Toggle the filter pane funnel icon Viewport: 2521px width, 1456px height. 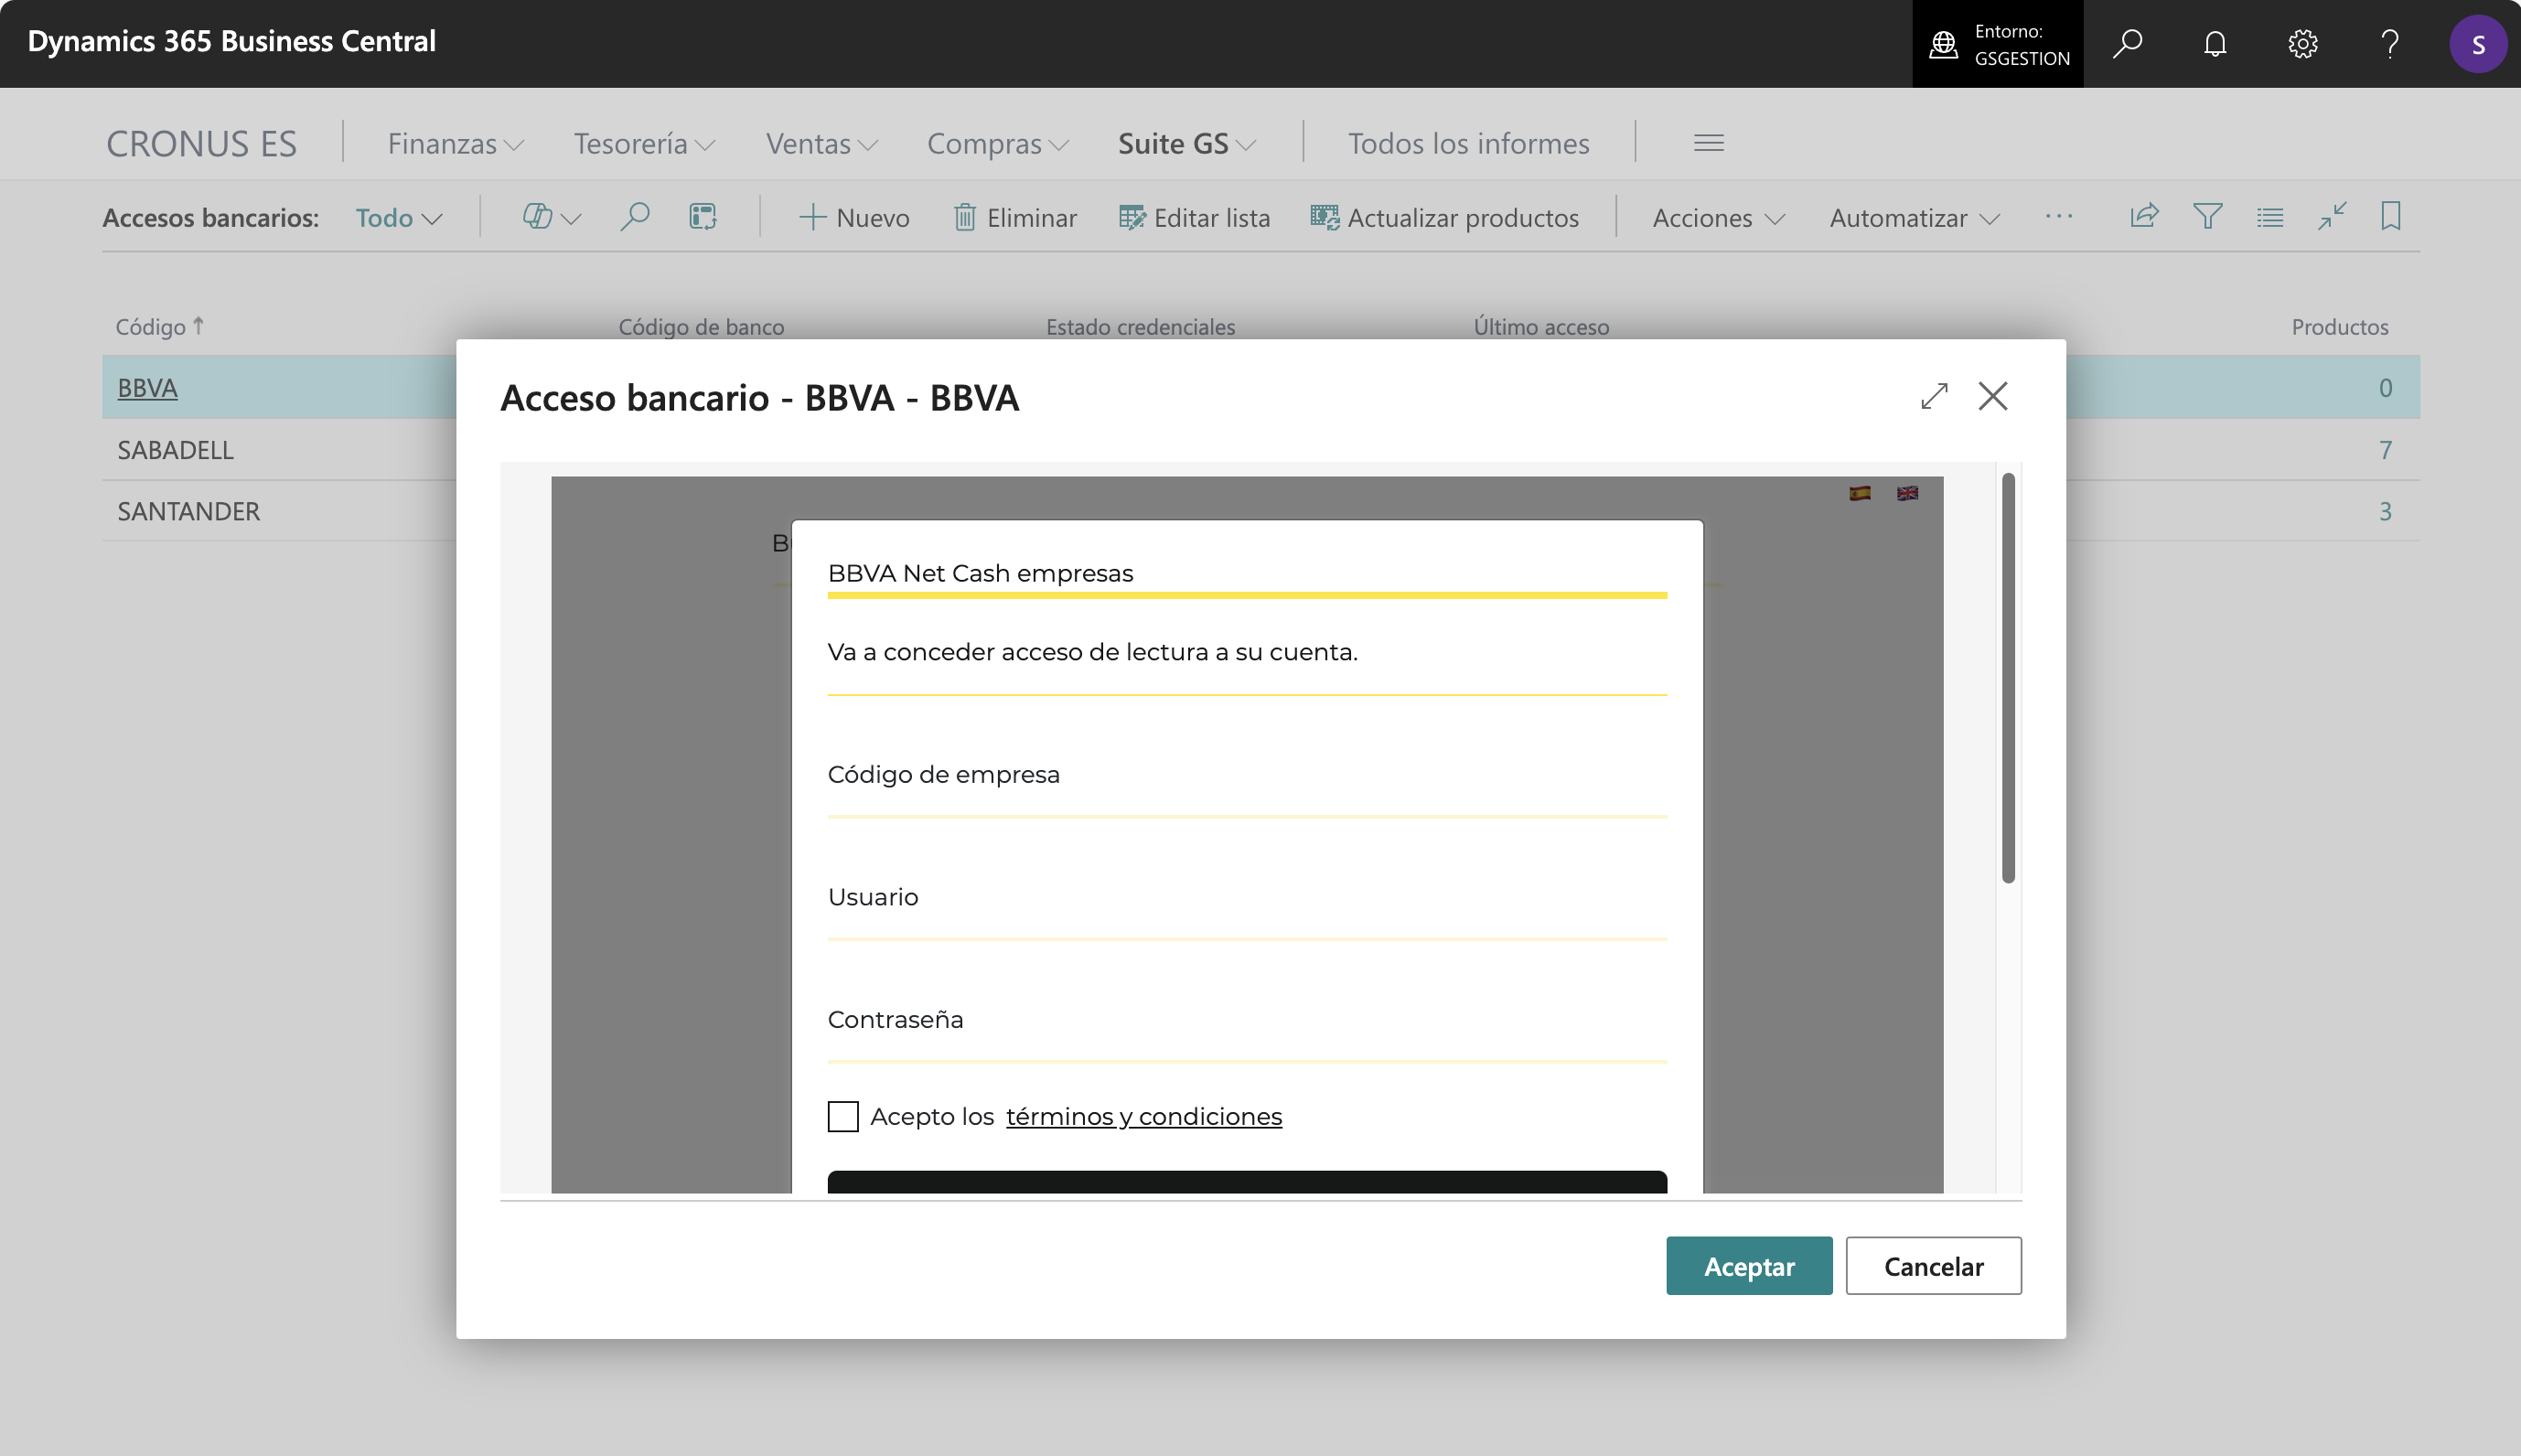click(2207, 216)
